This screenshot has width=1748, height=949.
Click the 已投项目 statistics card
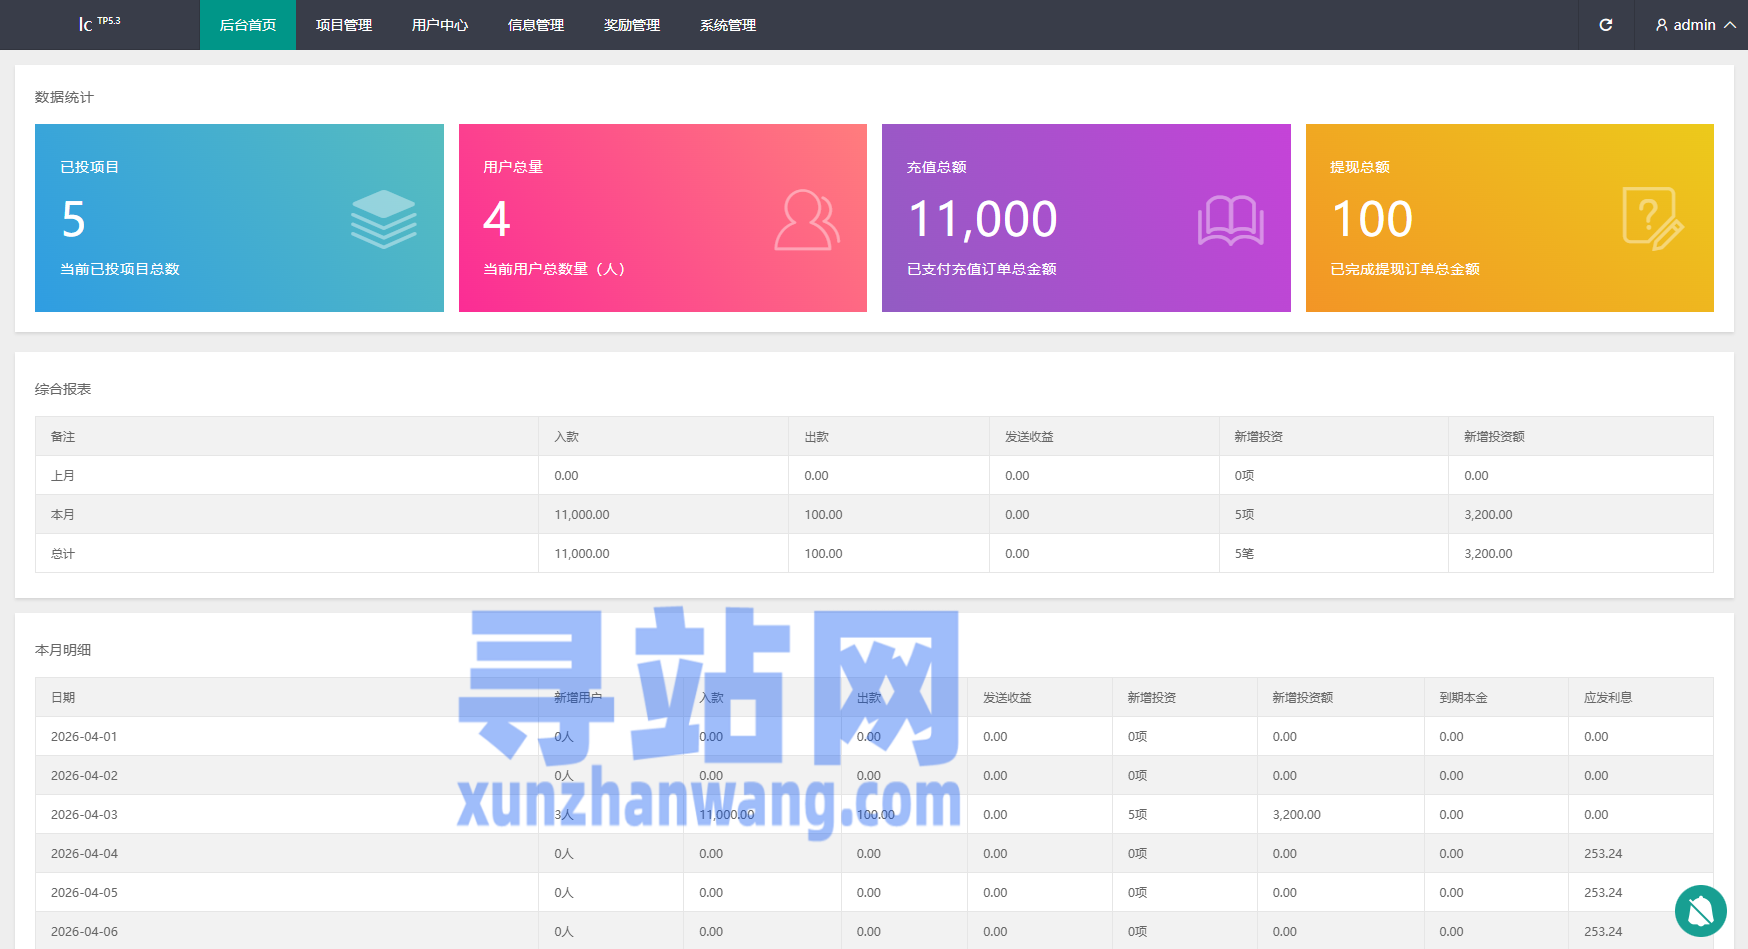click(239, 217)
